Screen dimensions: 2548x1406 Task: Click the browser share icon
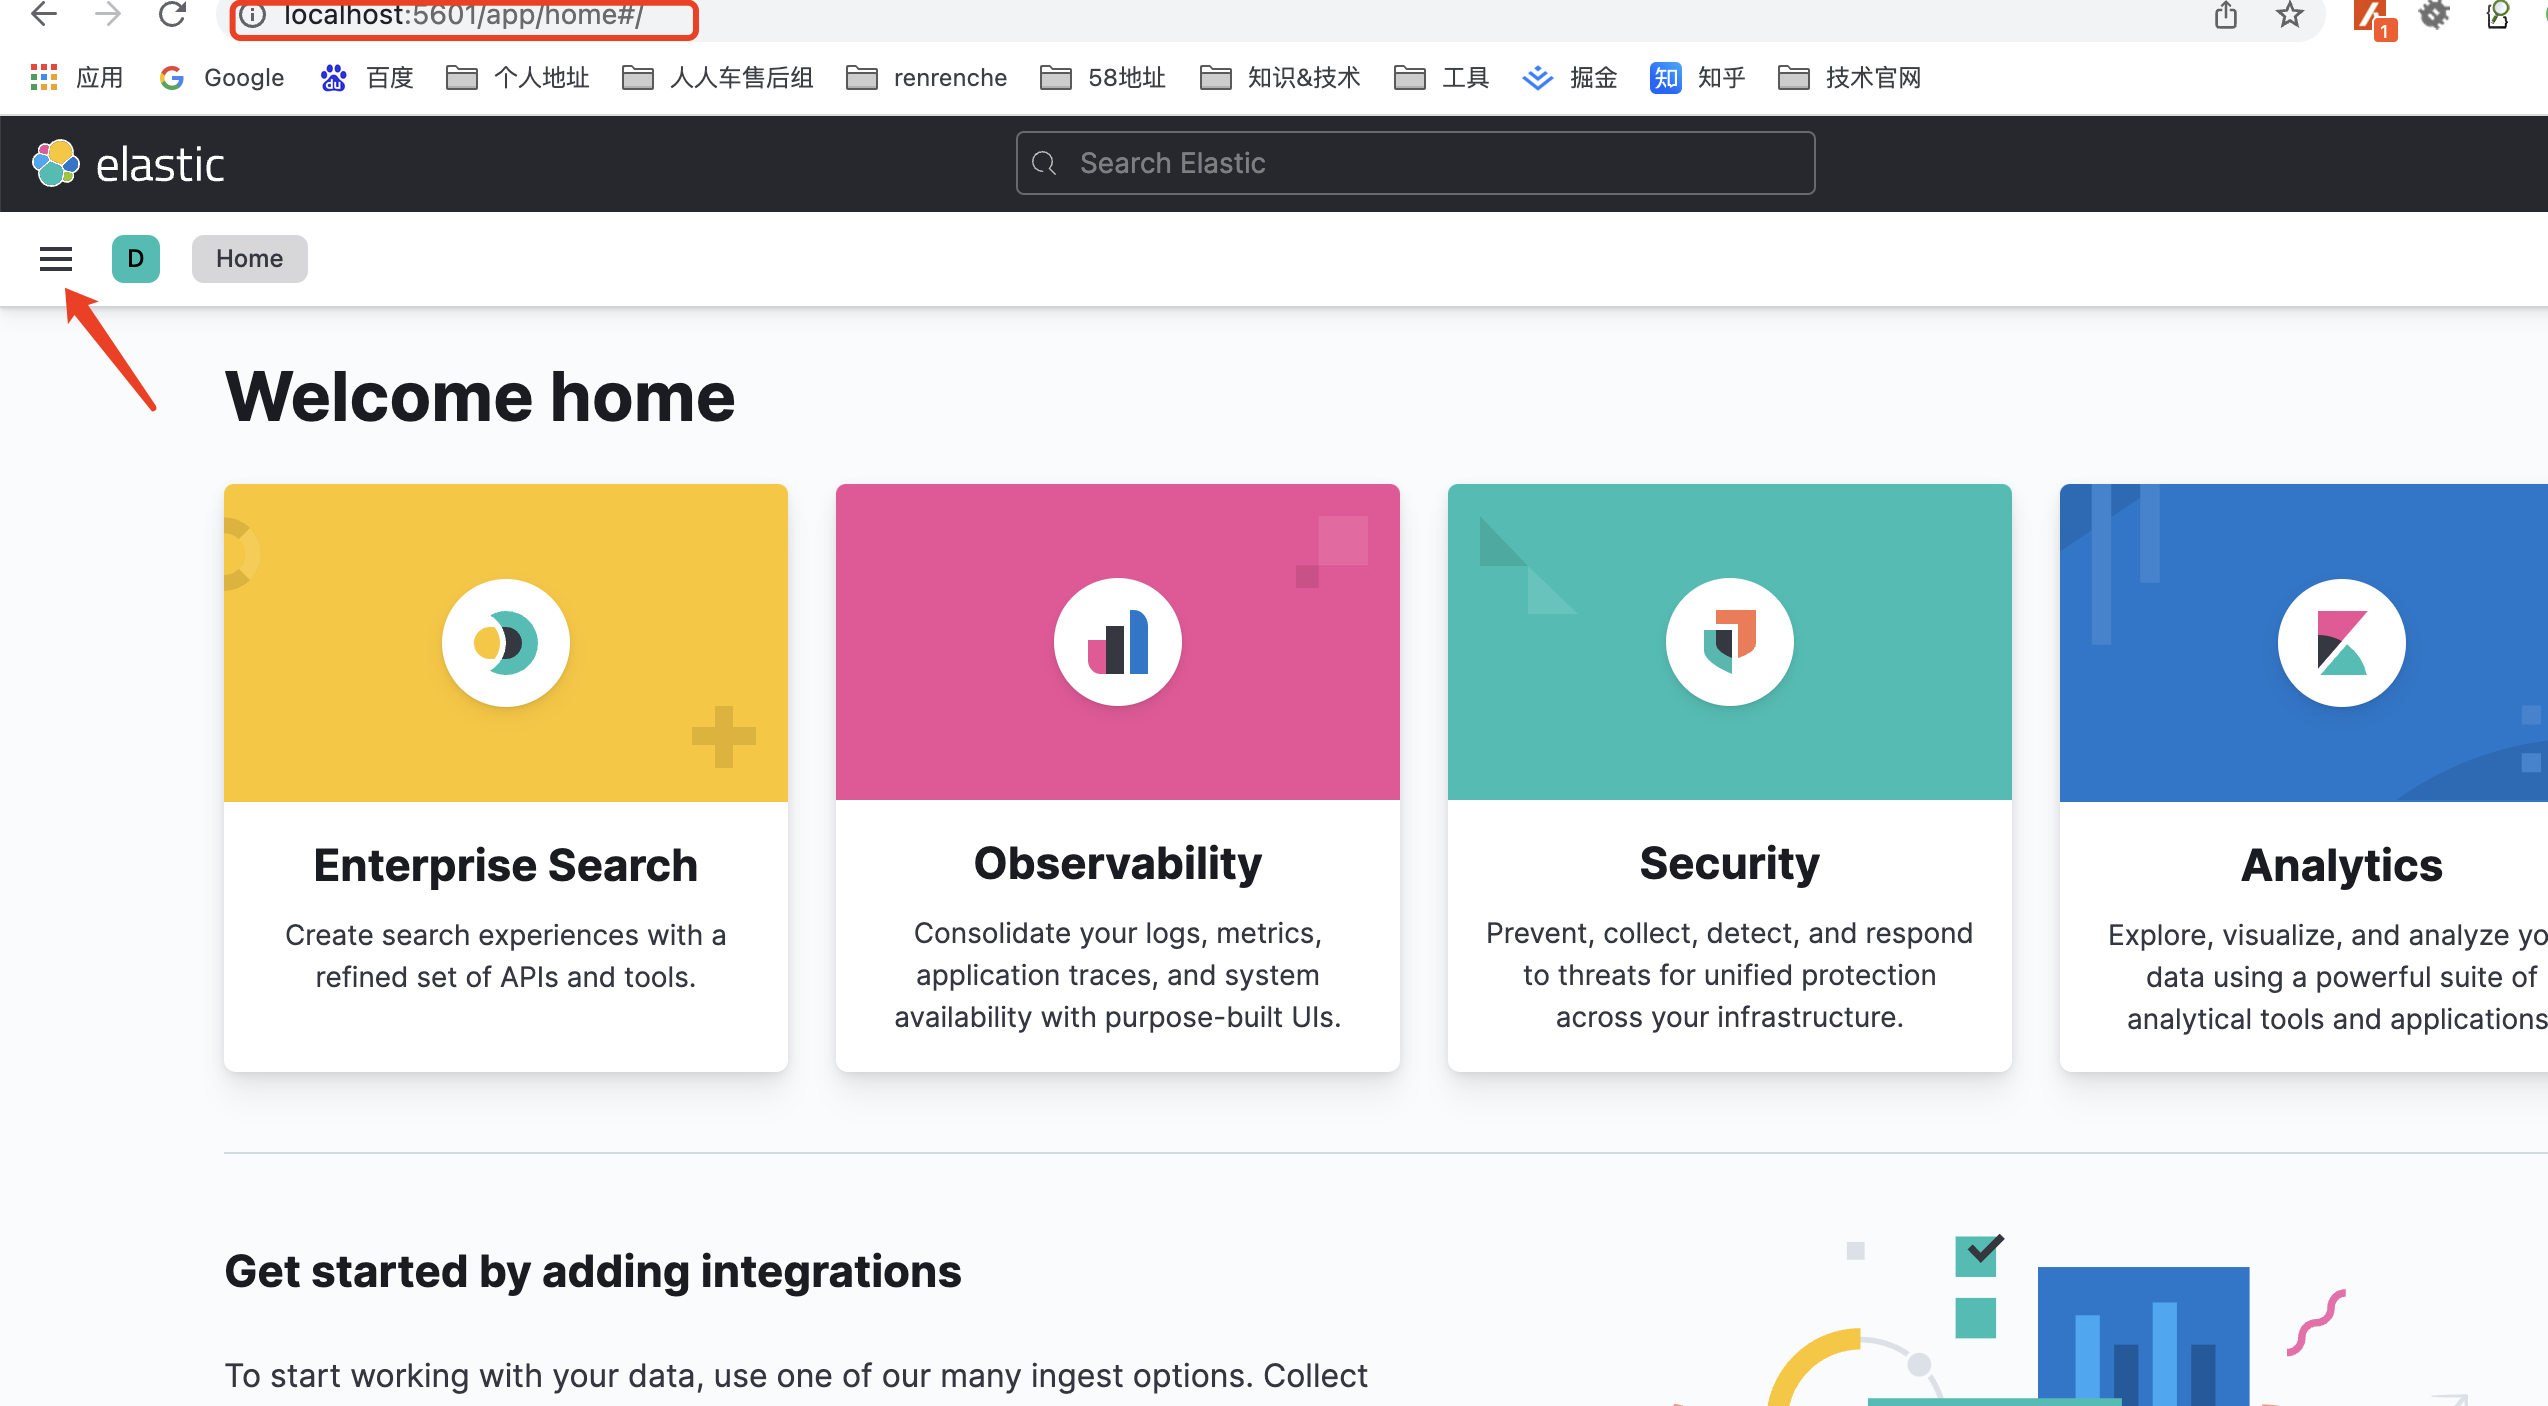tap(2225, 15)
